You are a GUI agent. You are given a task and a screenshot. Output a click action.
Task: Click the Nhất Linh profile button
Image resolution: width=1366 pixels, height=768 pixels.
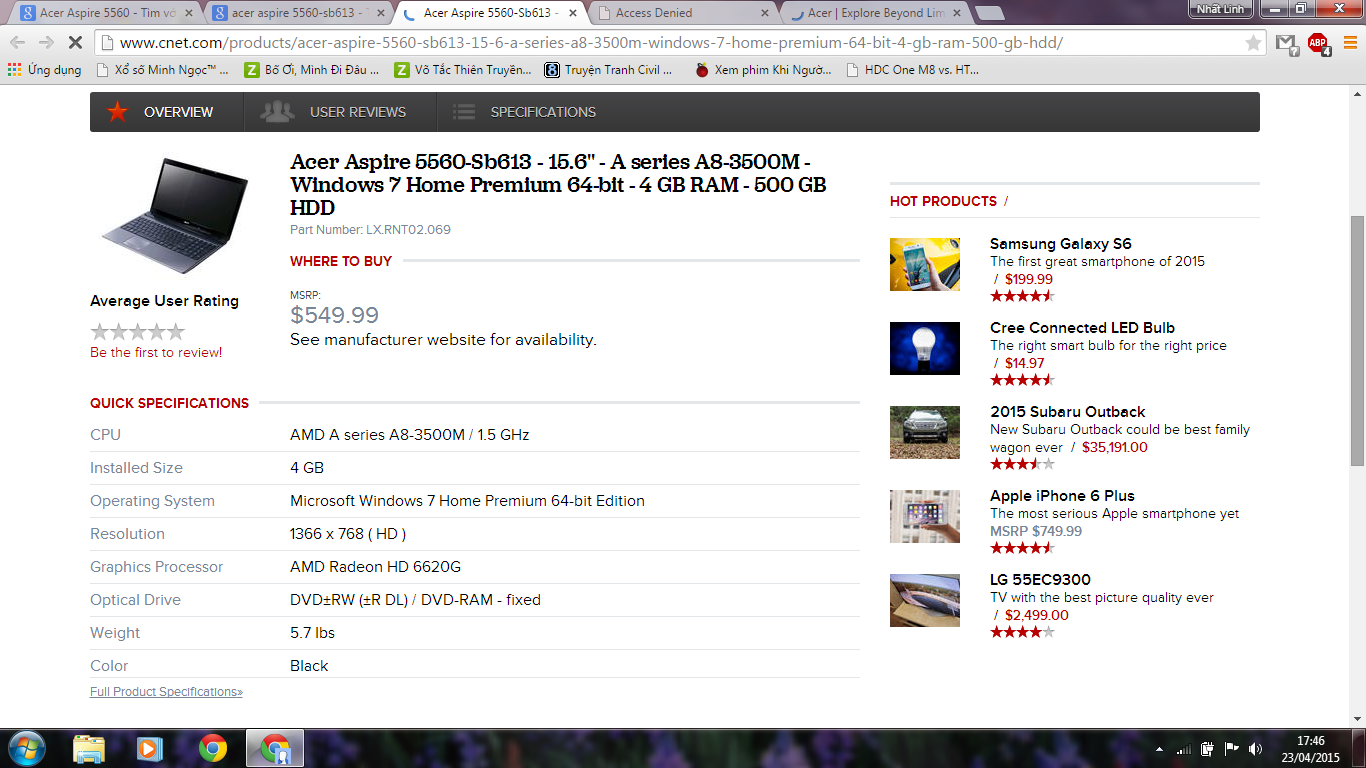coord(1221,8)
